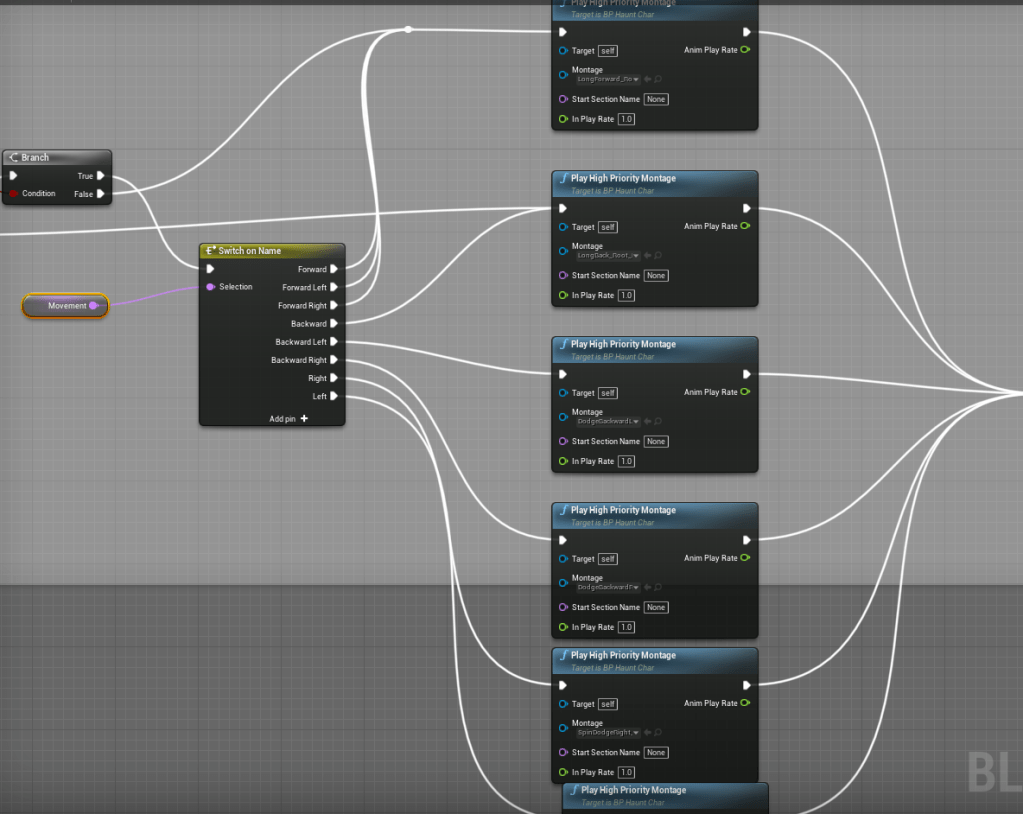This screenshot has height=814, width=1023.
Task: Click the Forward exec pin on Switch on Name
Action: (x=334, y=269)
